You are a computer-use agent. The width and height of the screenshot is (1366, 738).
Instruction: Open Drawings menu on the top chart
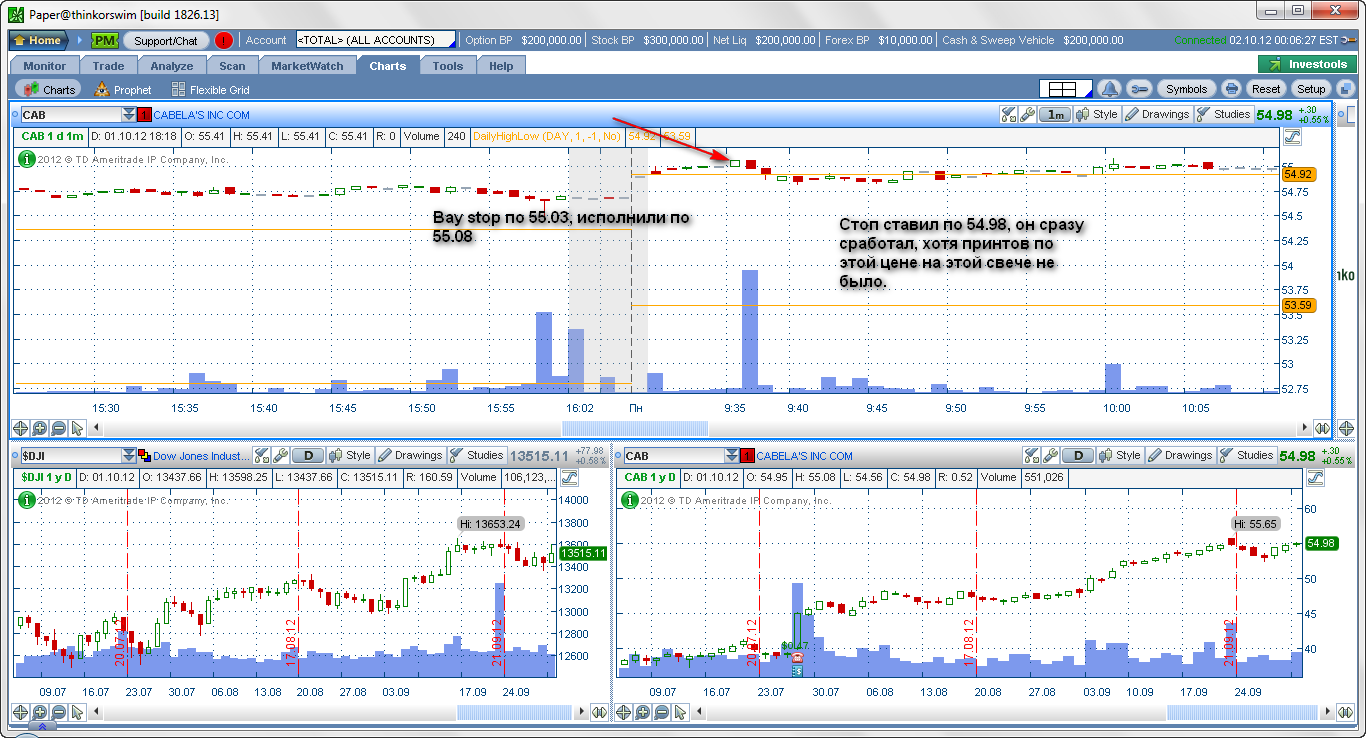[x=1157, y=115]
